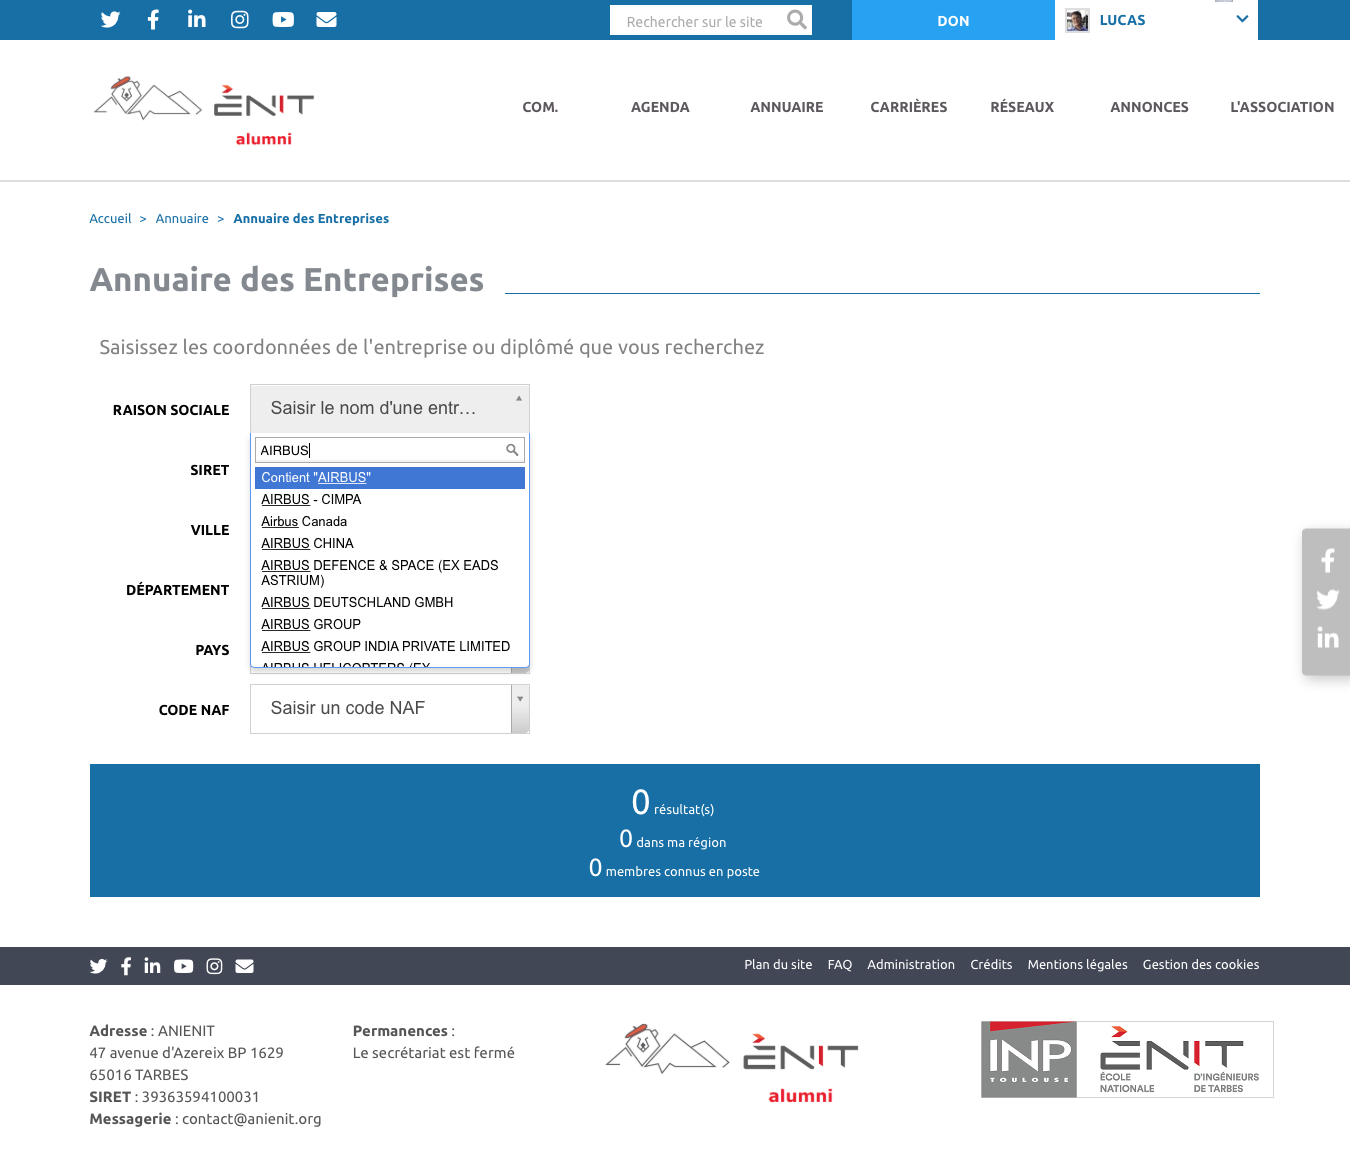Open the ANNUAIRE menu
Viewport: 1350px width, 1159px height.
pos(787,107)
